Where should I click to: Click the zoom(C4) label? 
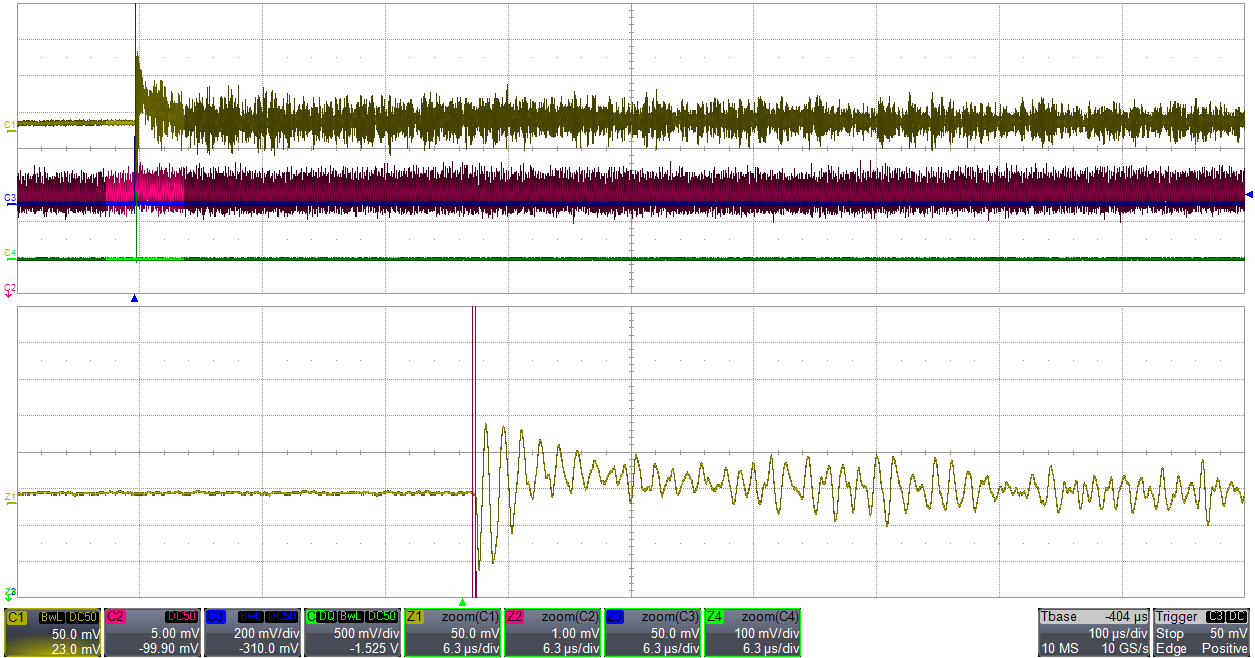(x=770, y=618)
